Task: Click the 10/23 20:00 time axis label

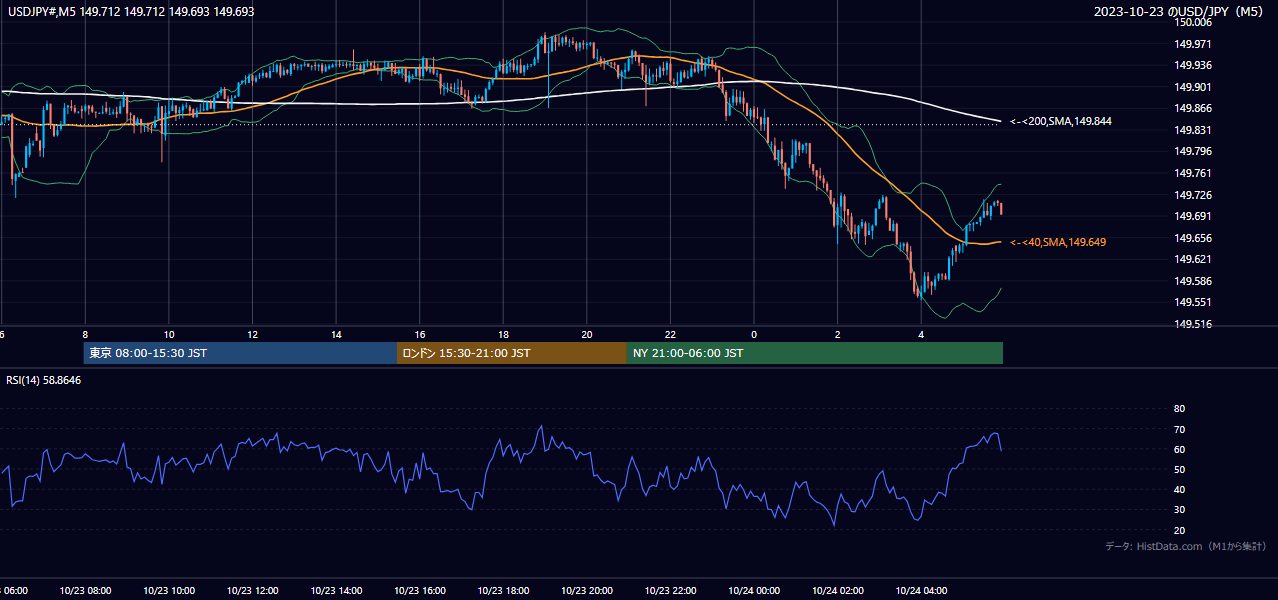Action: [587, 590]
